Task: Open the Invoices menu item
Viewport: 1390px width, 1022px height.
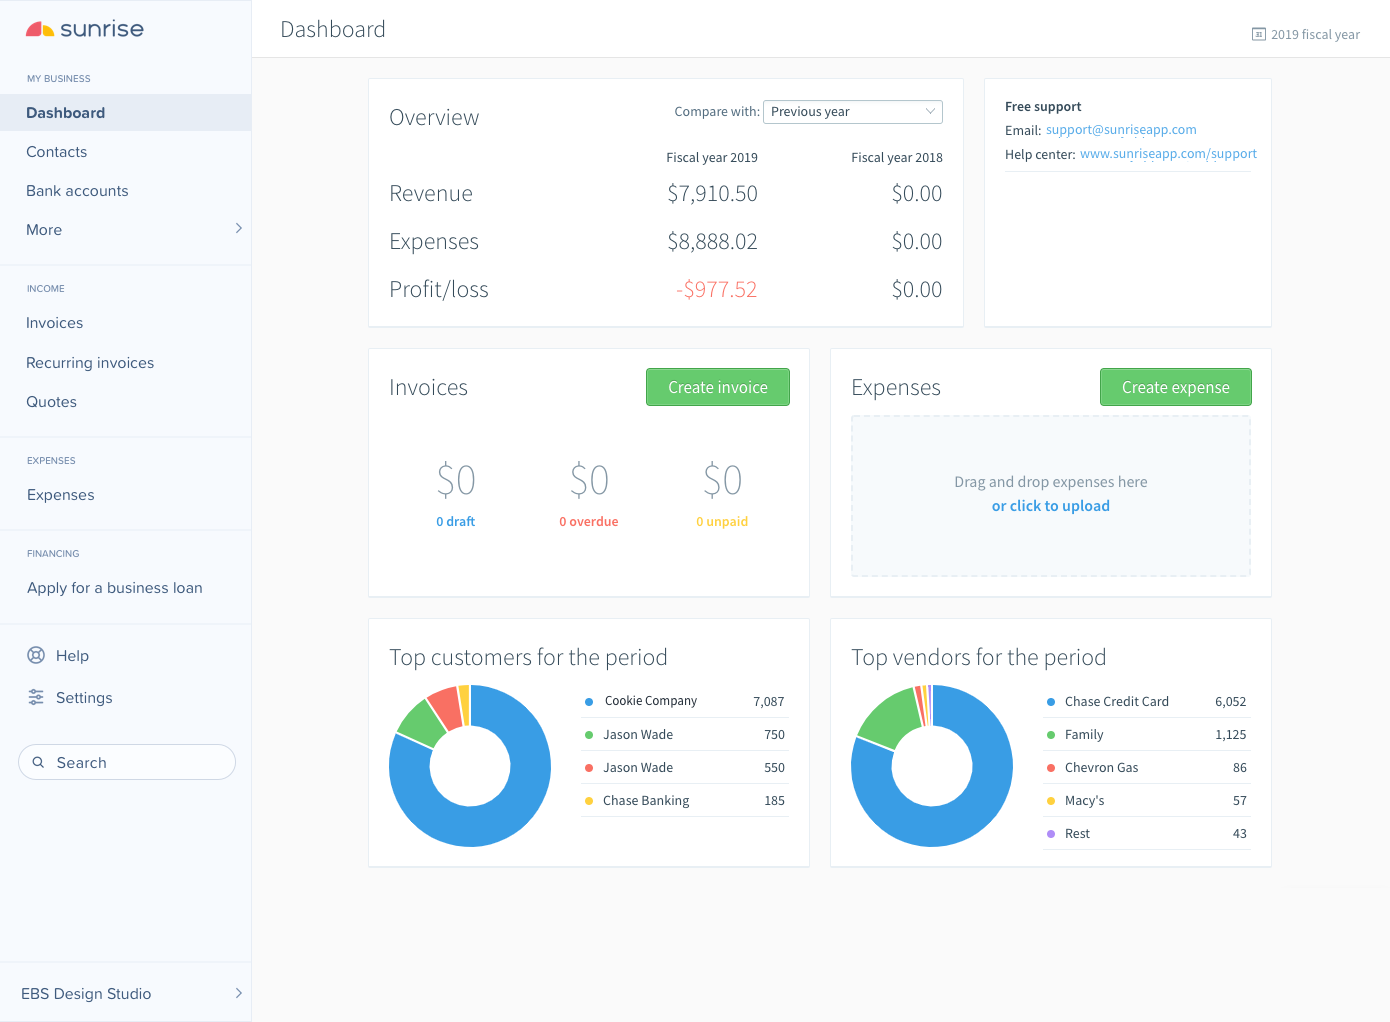Action: tap(54, 322)
